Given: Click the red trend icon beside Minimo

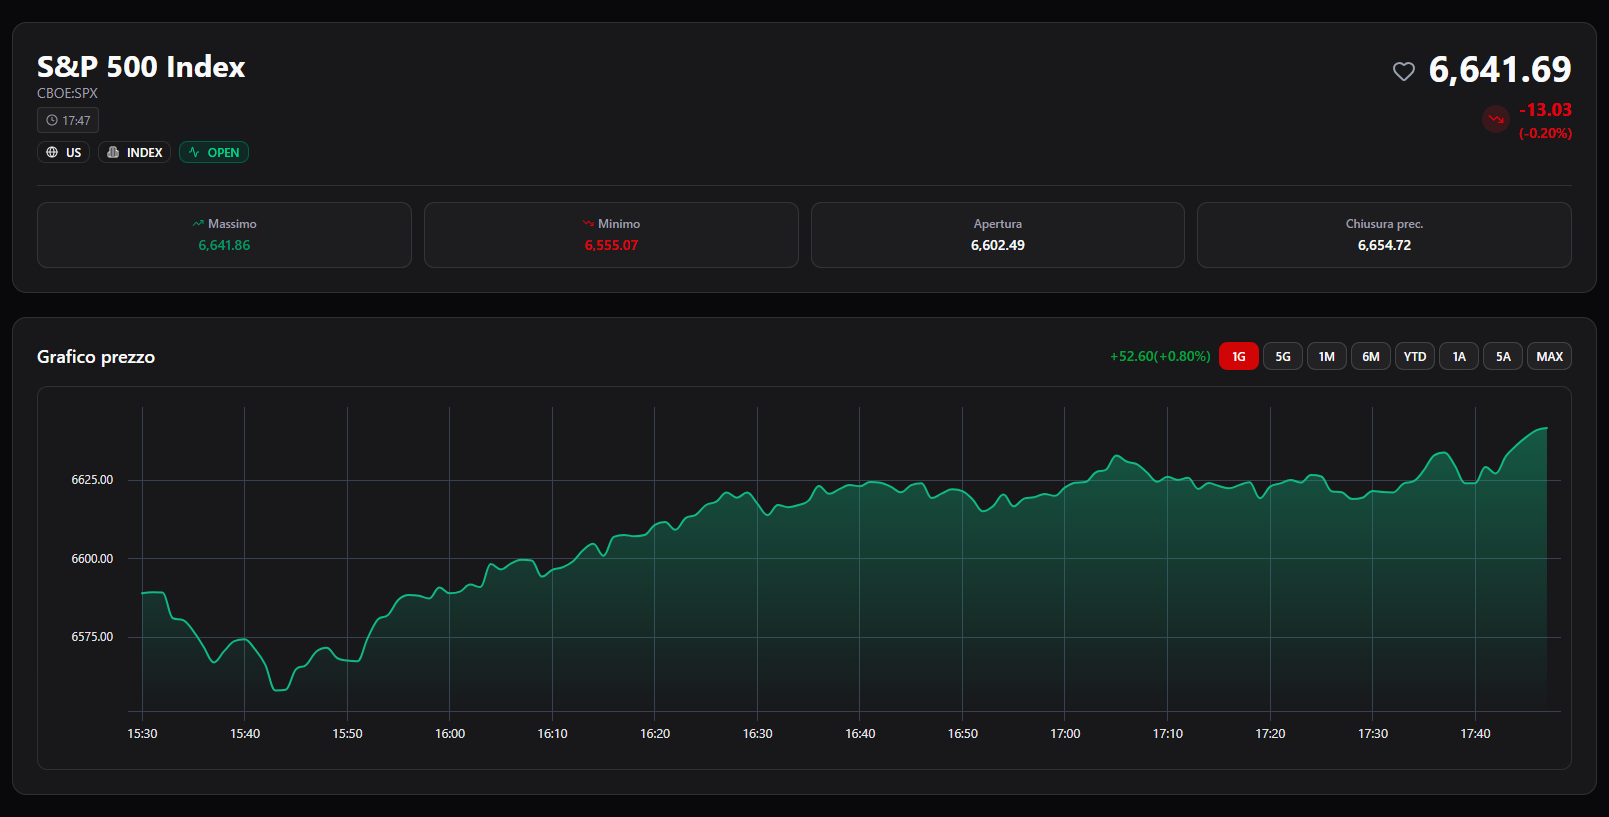Looking at the screenshot, I should click(588, 224).
